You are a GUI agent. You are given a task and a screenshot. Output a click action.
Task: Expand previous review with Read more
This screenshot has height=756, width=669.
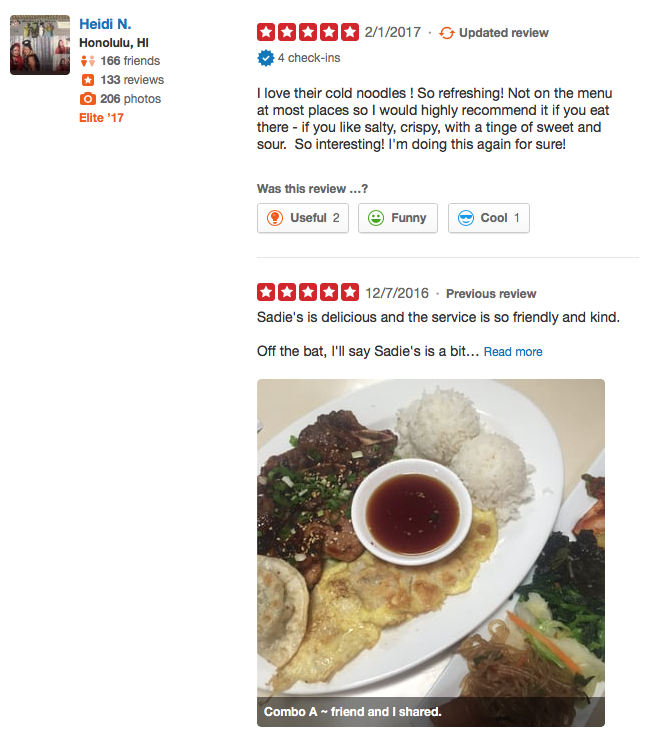[x=513, y=352]
